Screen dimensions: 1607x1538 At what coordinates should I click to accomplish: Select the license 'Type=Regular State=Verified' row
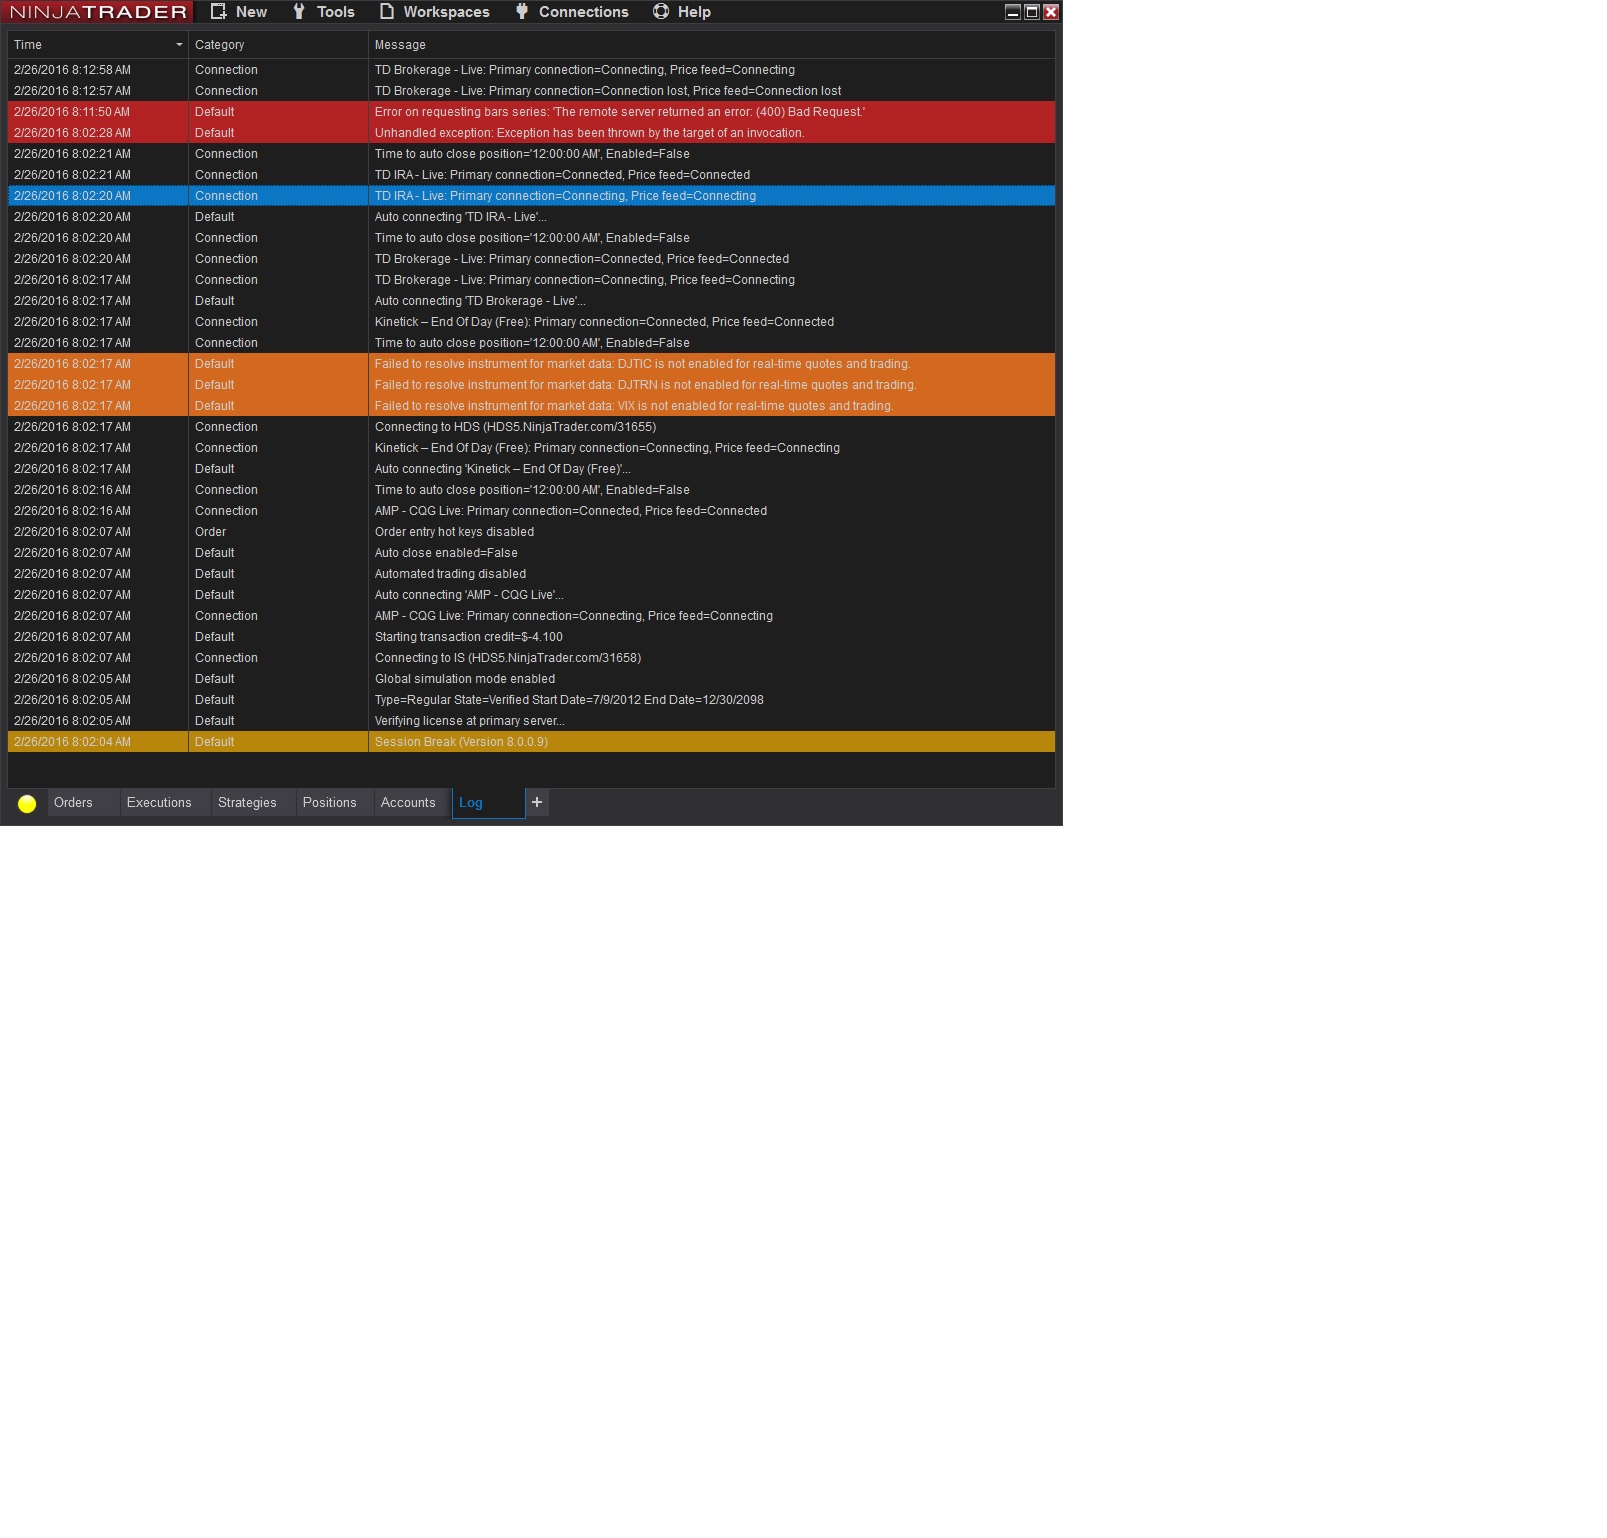[x=531, y=700]
